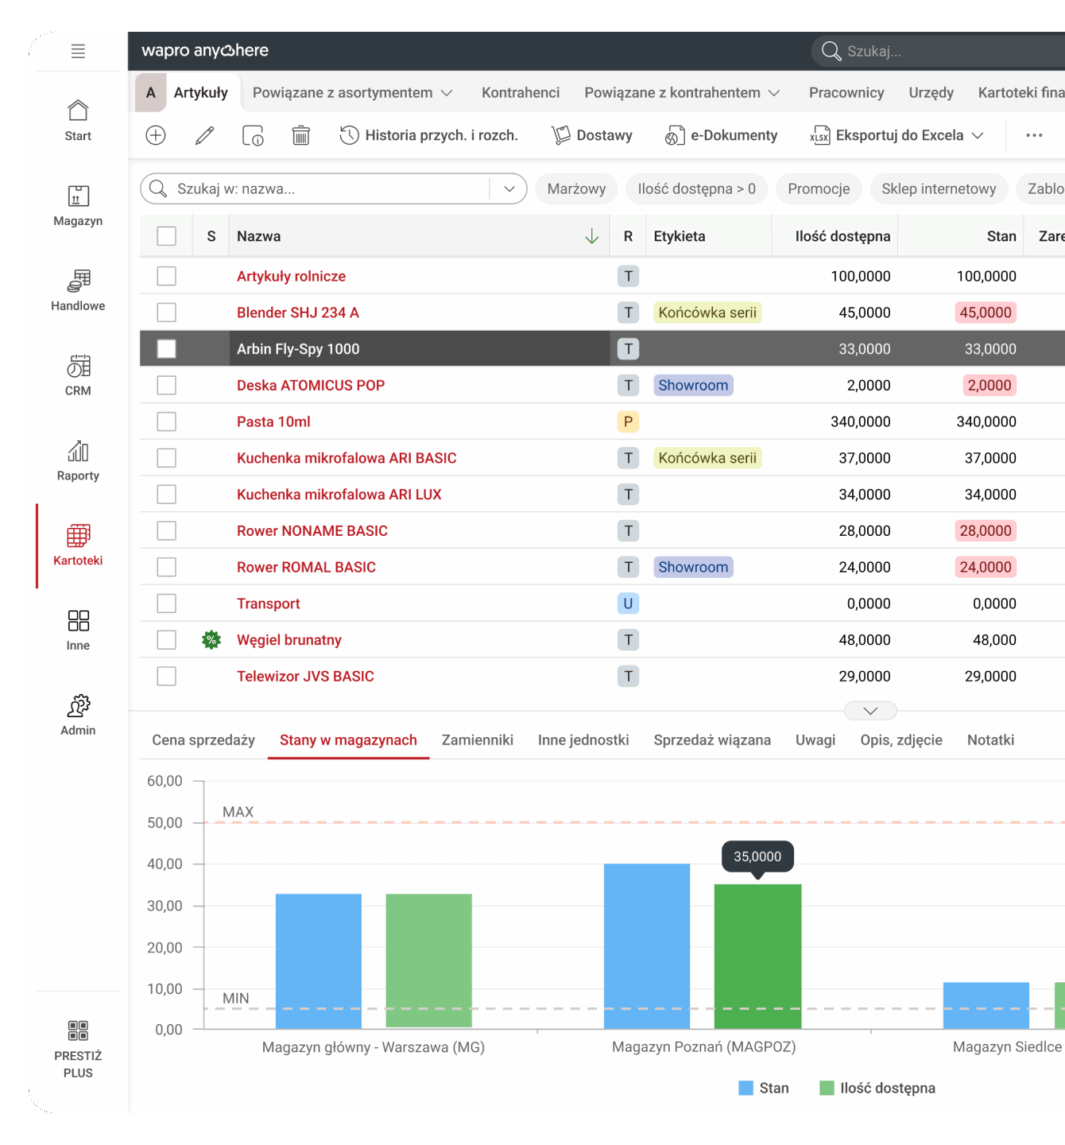This screenshot has height=1145, width=1065.
Task: Click the green Ilość dostępna legend swatch
Action: (x=826, y=1088)
